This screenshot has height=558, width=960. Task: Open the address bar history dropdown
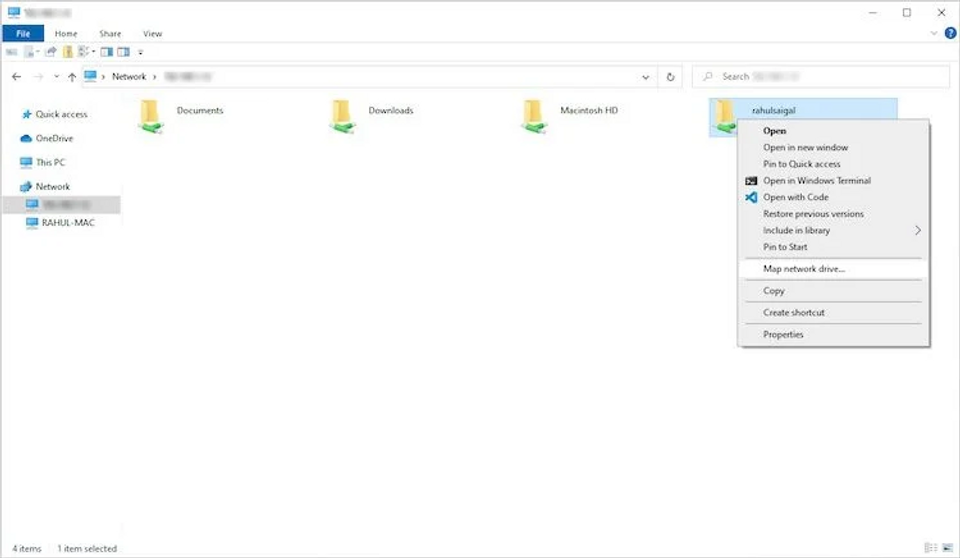coord(645,77)
